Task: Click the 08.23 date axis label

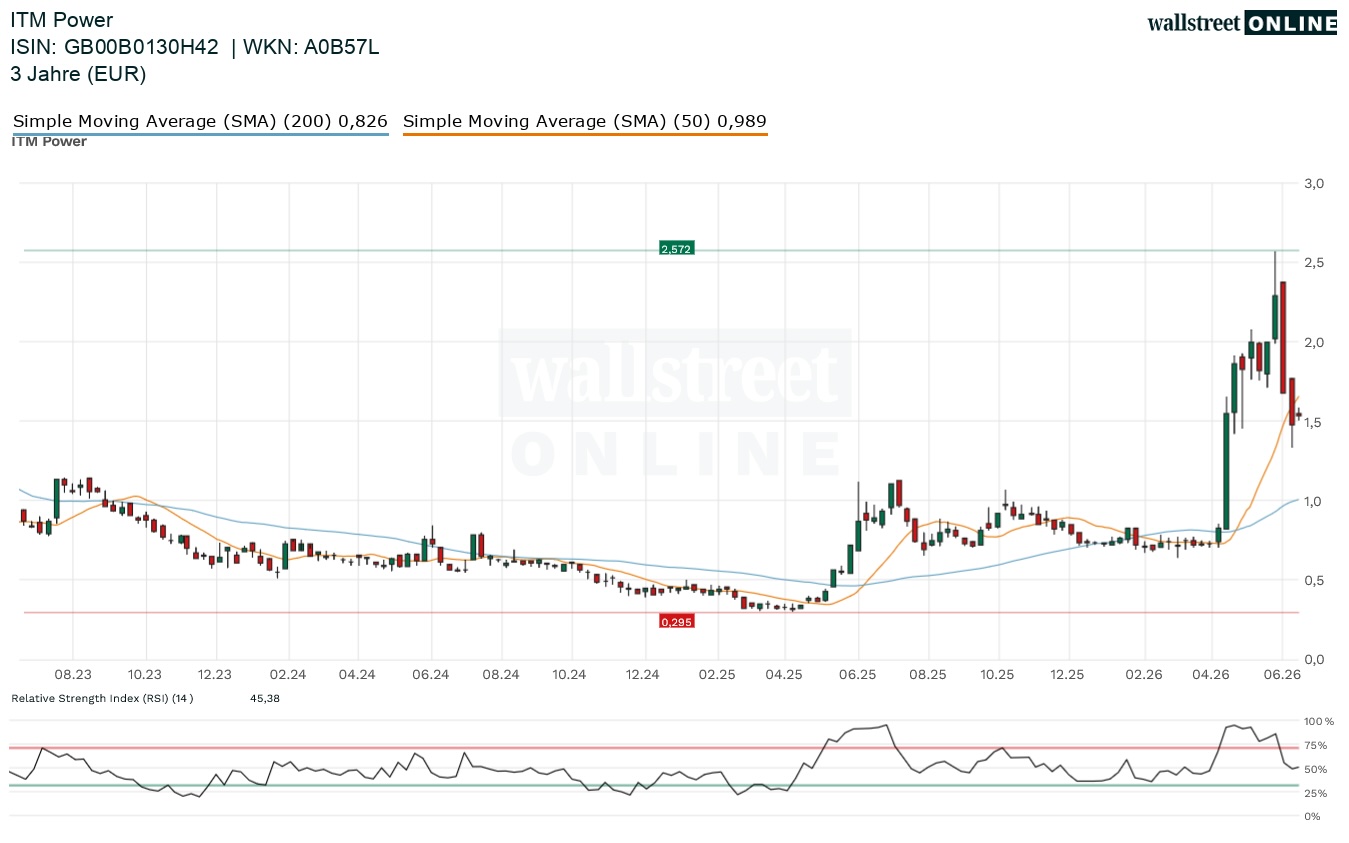Action: point(74,675)
